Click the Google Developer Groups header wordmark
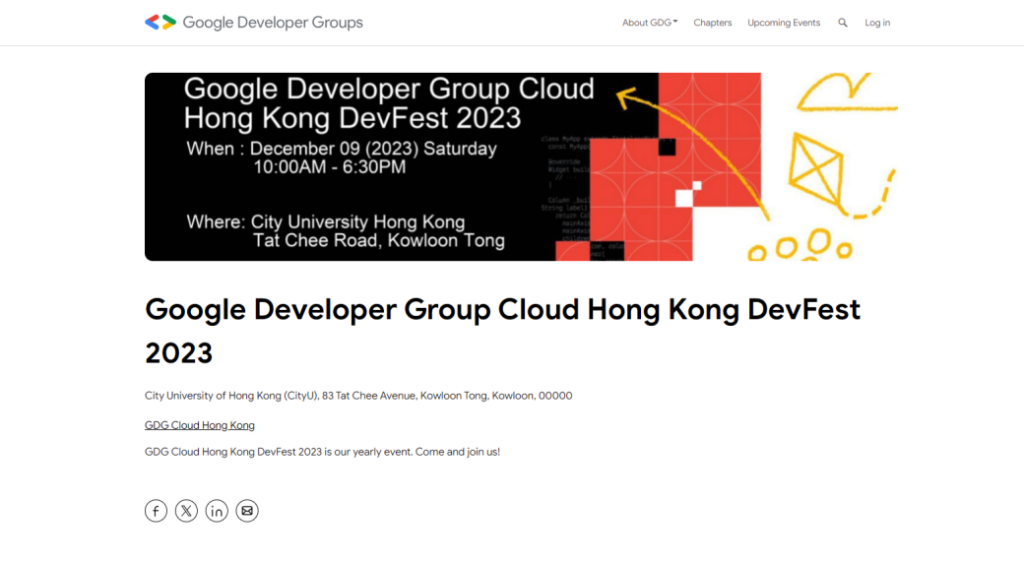This screenshot has height=561, width=1024. [x=272, y=22]
